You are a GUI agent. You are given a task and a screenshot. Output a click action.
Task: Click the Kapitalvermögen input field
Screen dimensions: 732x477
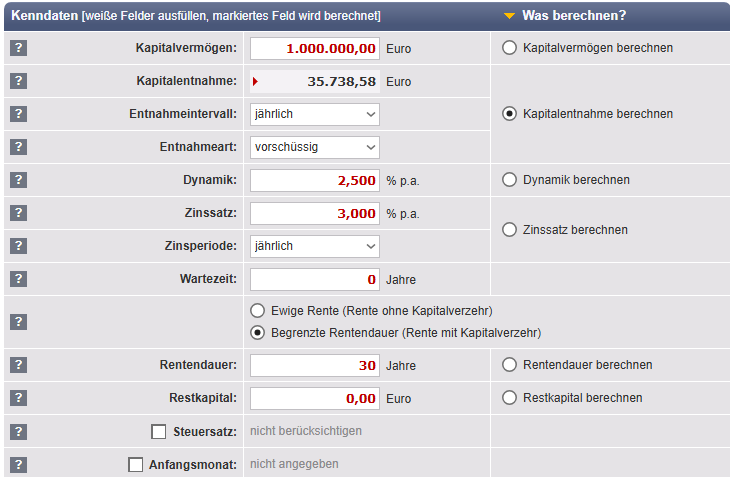(315, 48)
